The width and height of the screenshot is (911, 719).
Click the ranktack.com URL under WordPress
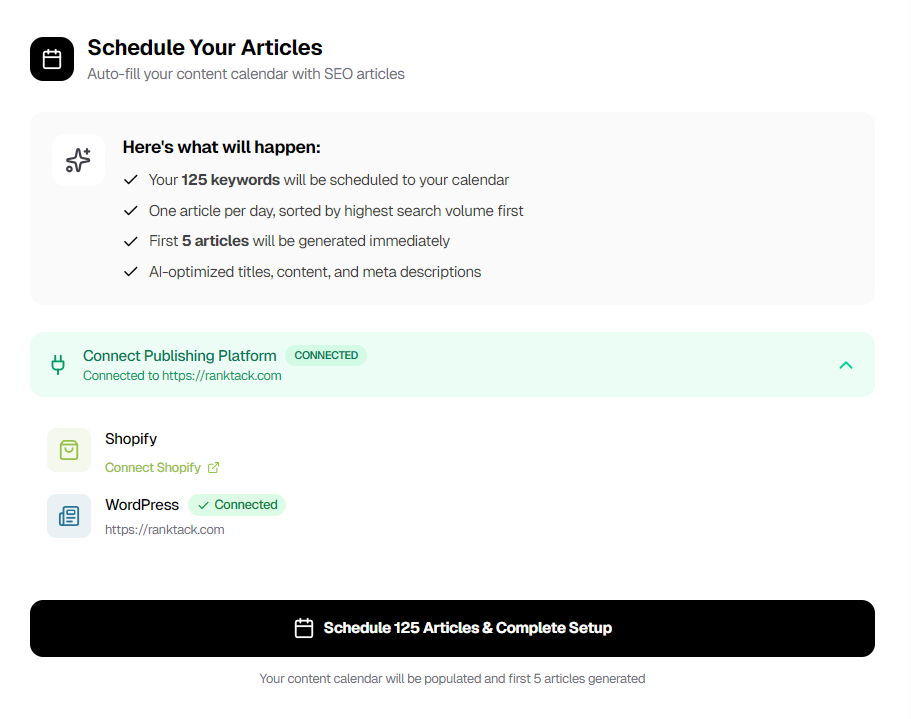click(165, 530)
